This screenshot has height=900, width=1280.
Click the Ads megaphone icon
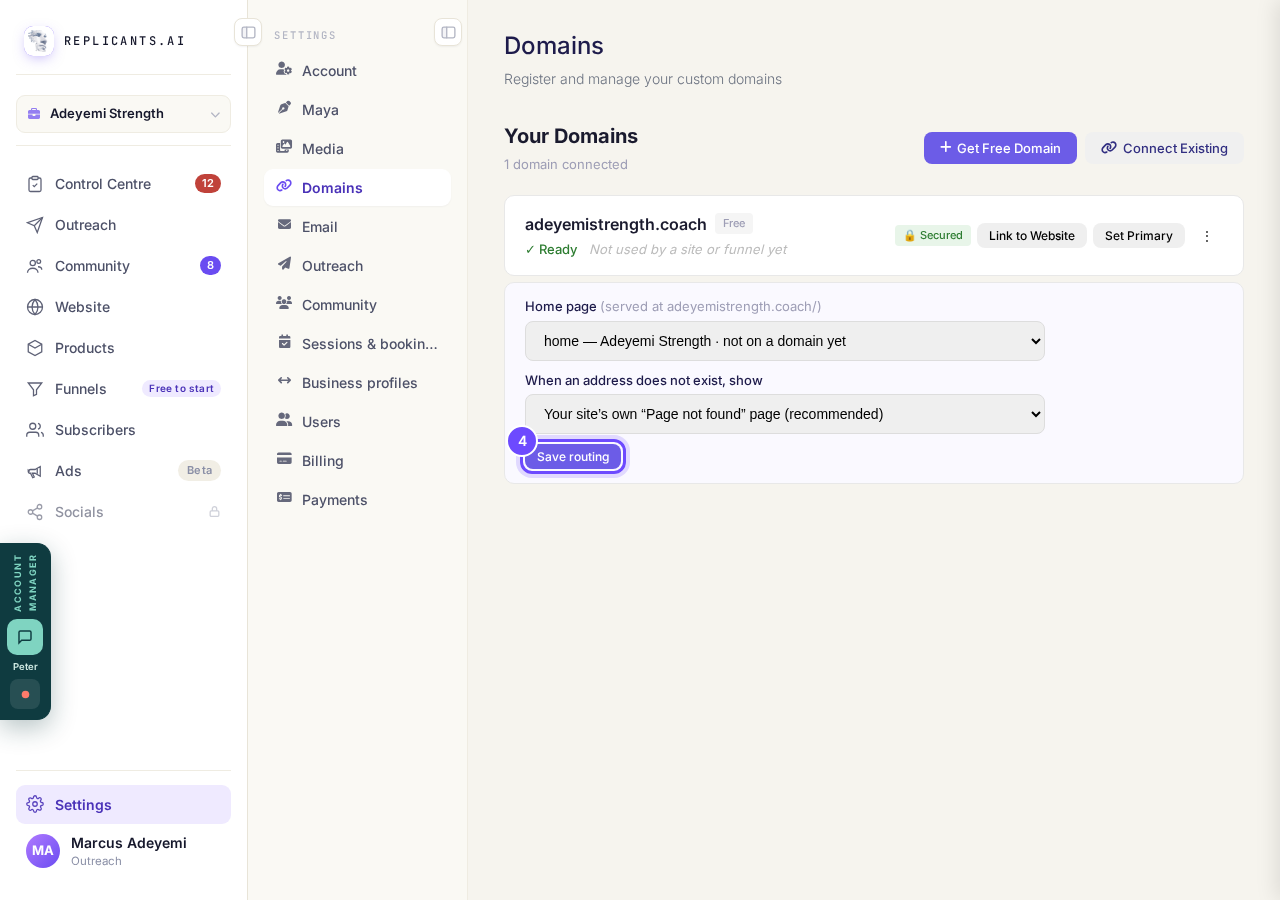[35, 471]
